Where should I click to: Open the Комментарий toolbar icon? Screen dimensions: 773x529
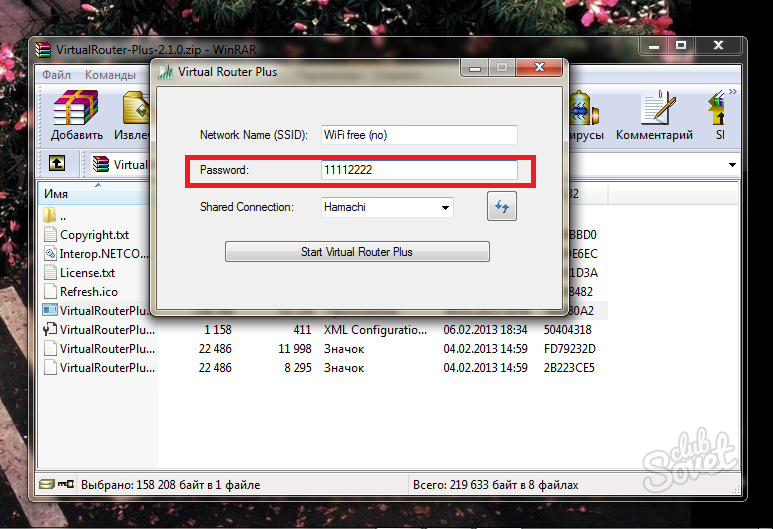(655, 110)
